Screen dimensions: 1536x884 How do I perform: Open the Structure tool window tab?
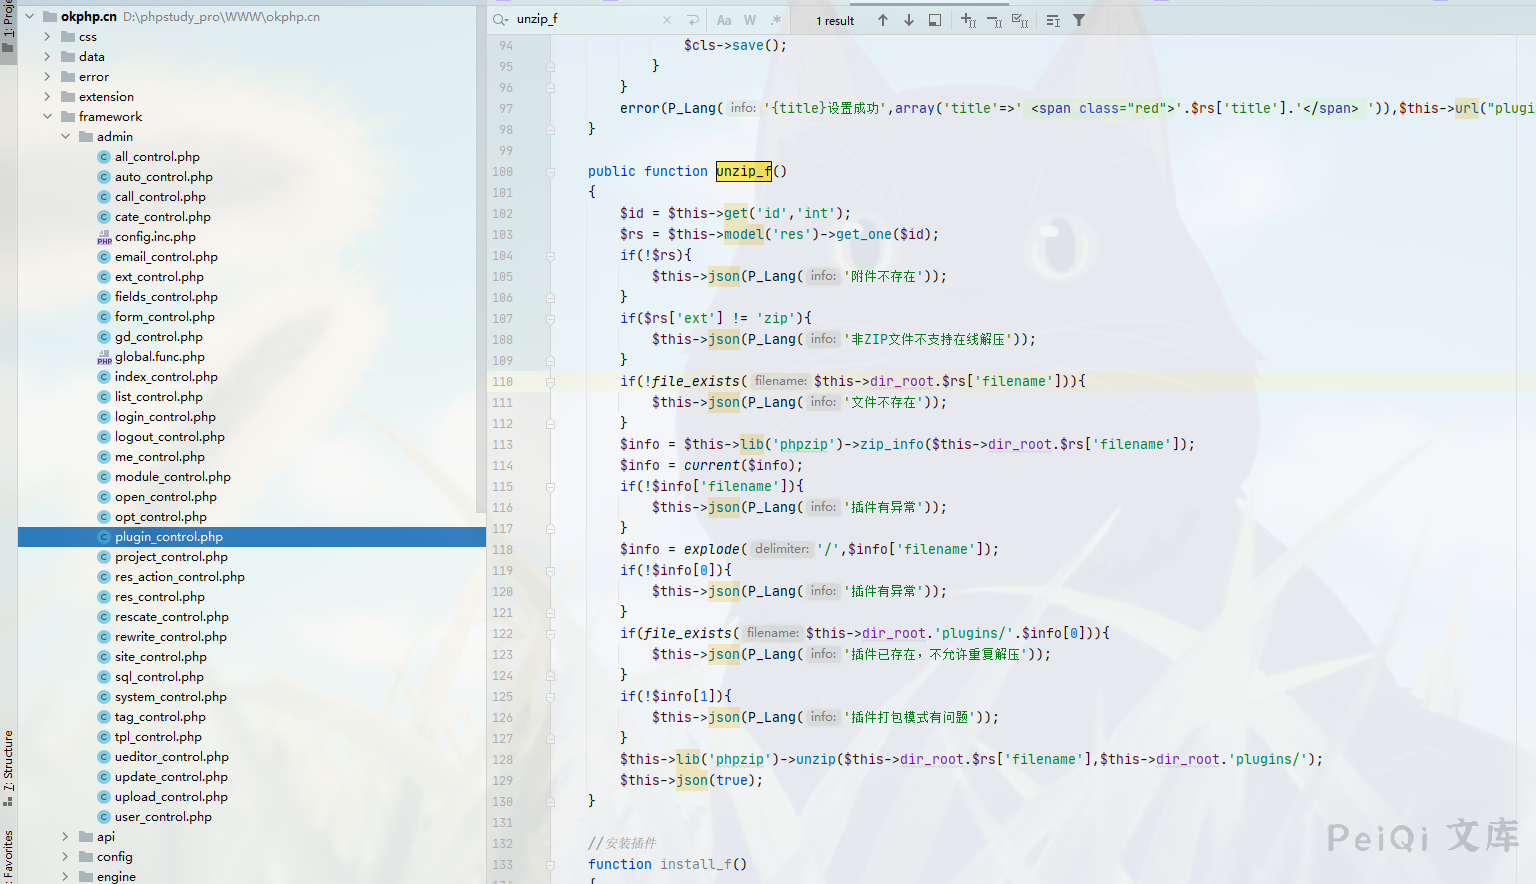[8, 767]
